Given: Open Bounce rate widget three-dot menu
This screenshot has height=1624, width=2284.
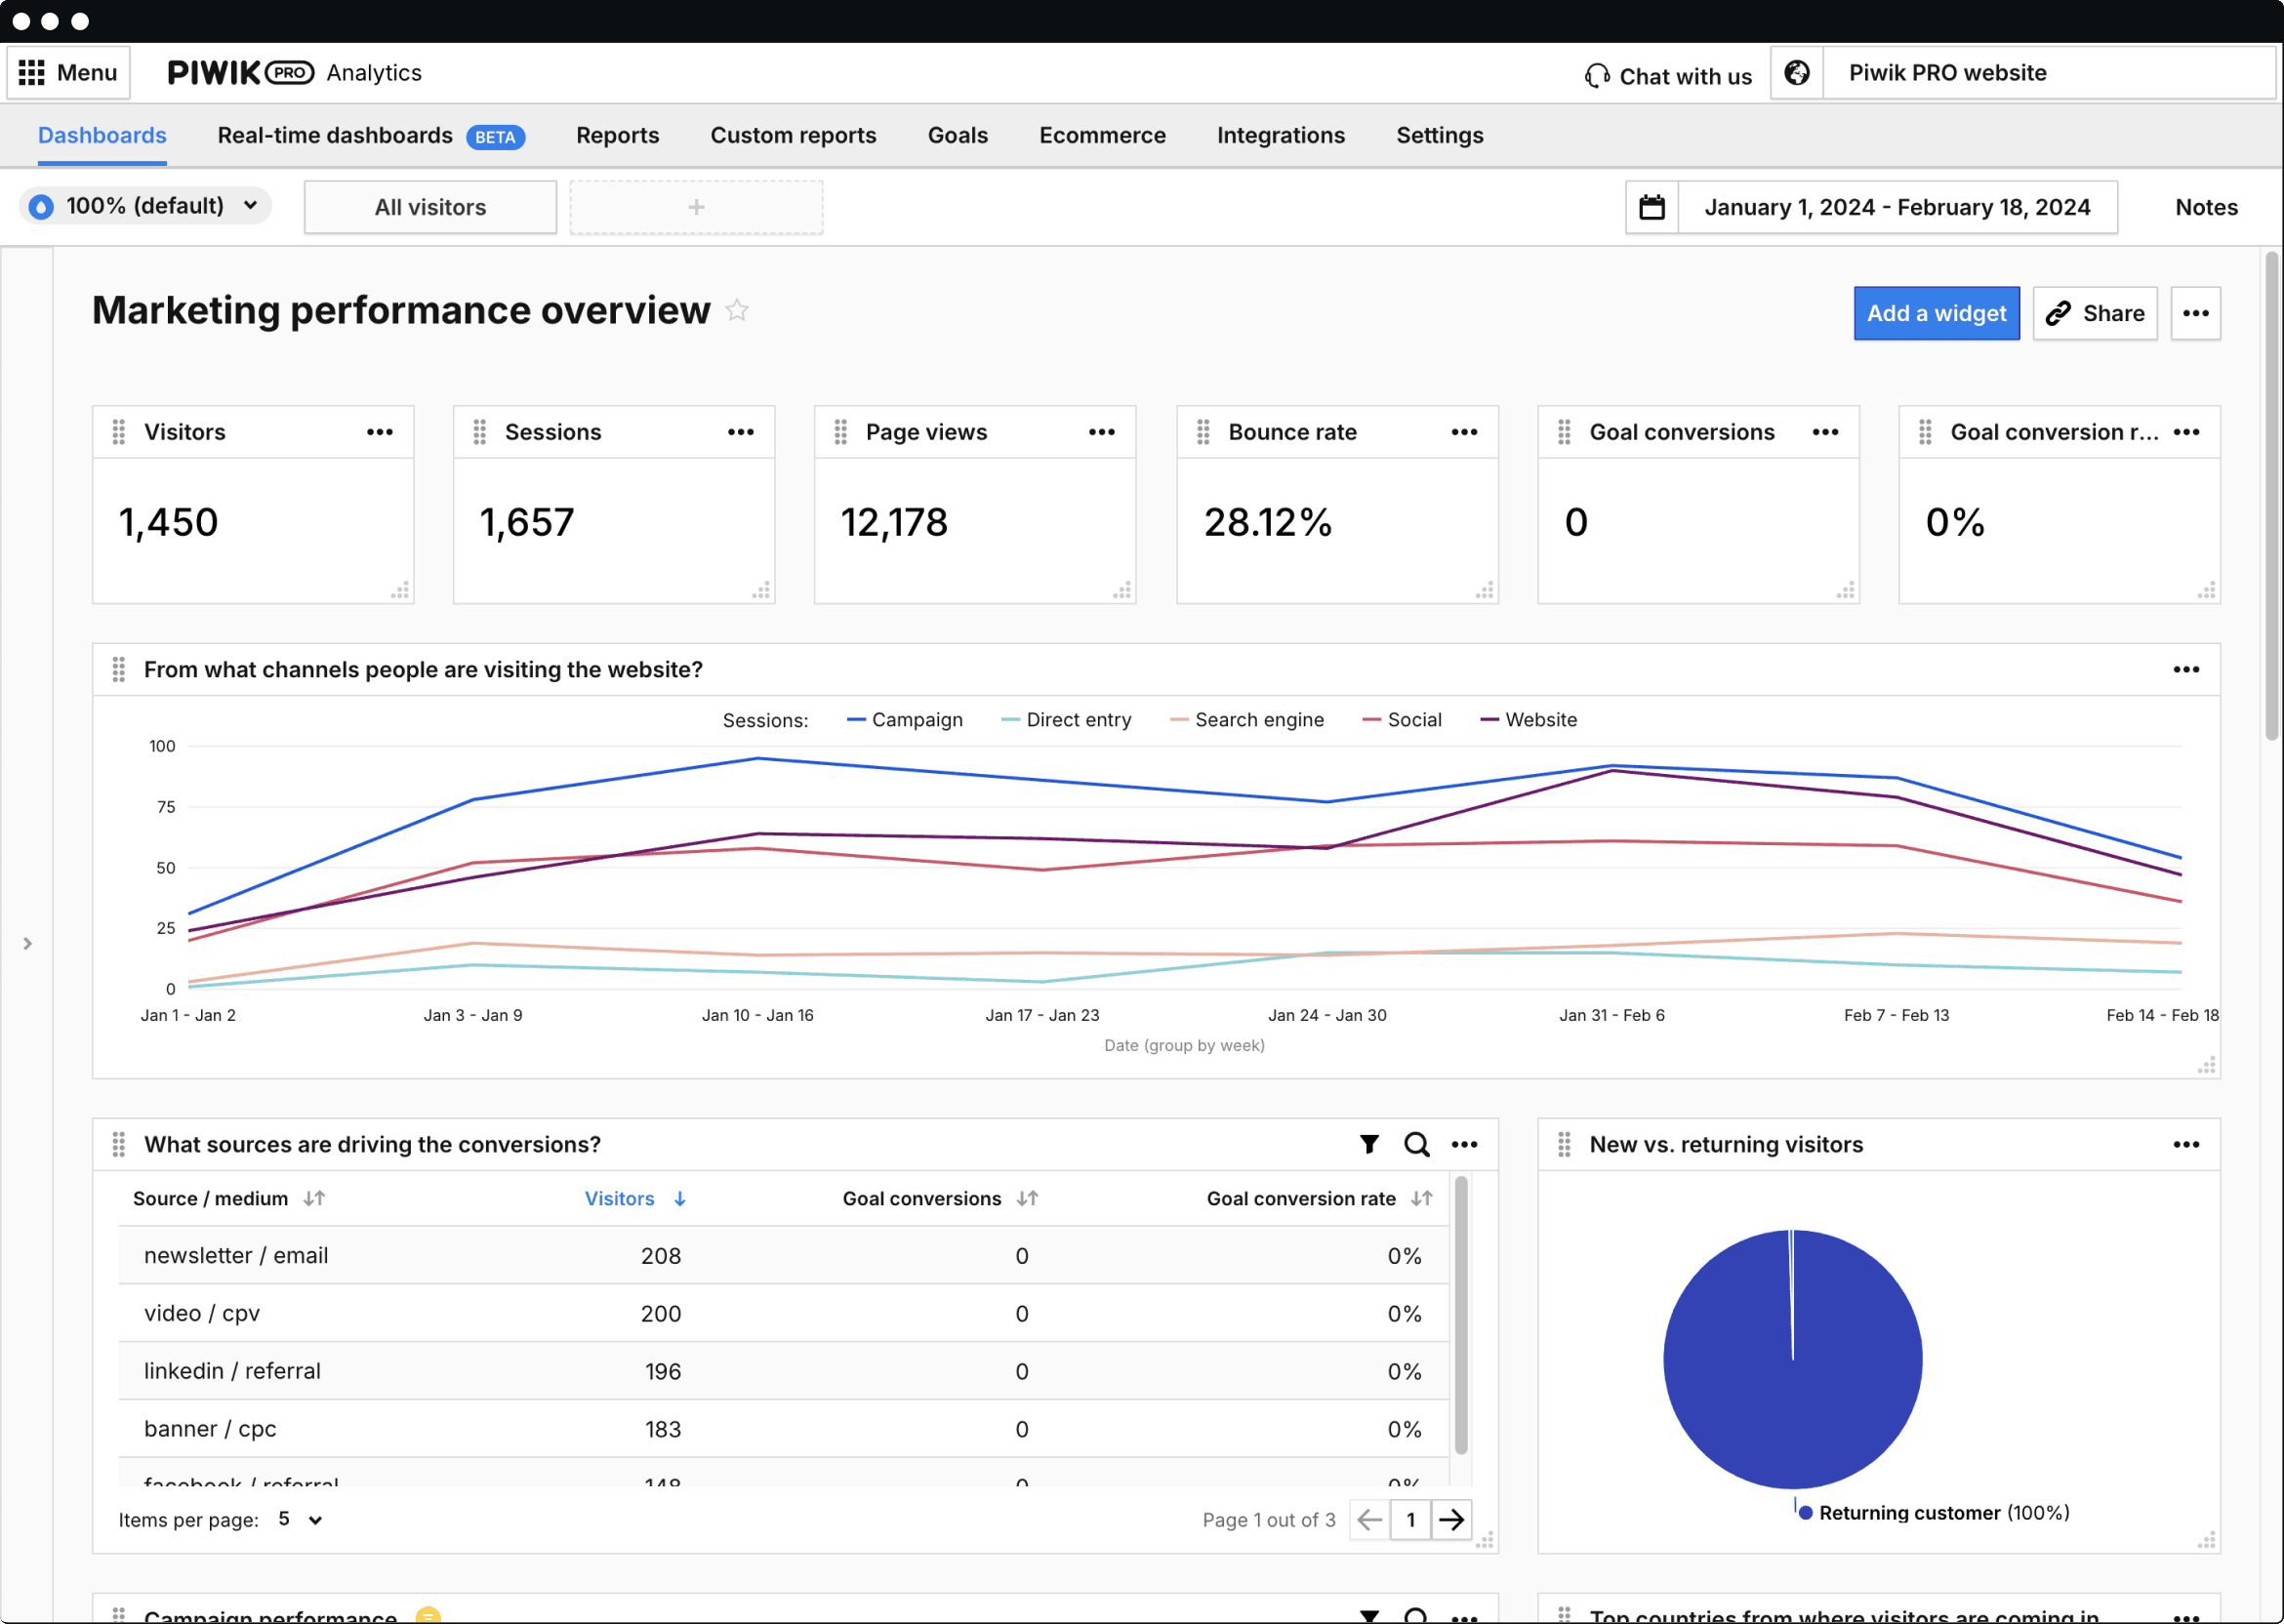Looking at the screenshot, I should 1464,432.
